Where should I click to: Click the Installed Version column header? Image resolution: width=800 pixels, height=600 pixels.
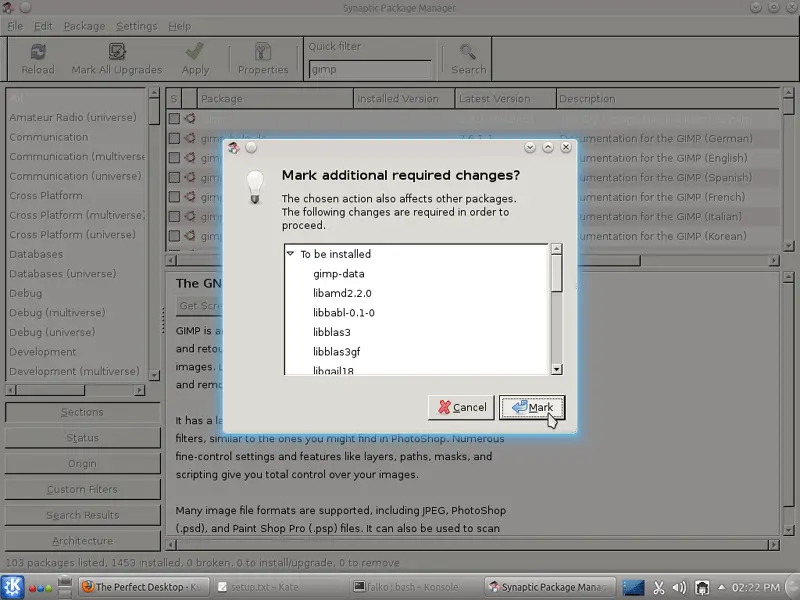(x=404, y=98)
